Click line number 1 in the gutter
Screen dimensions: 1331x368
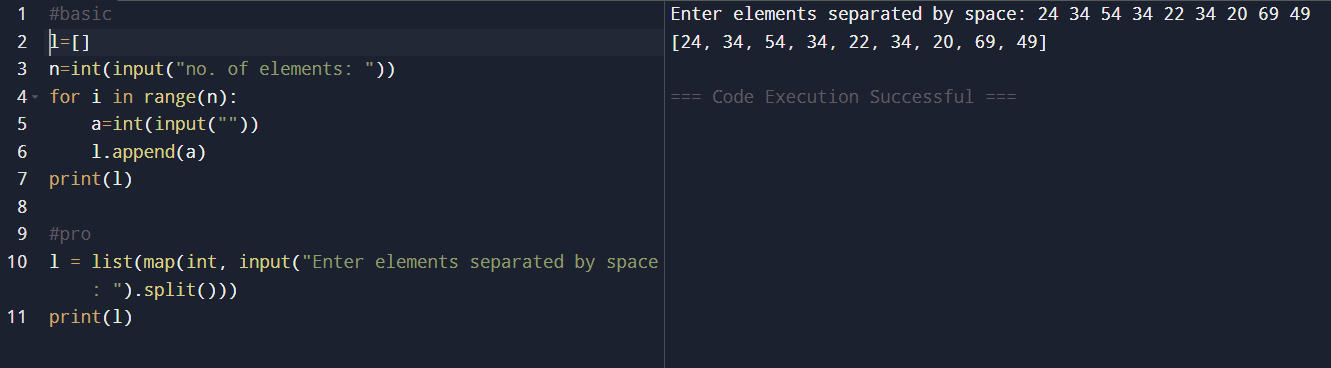pos(21,15)
